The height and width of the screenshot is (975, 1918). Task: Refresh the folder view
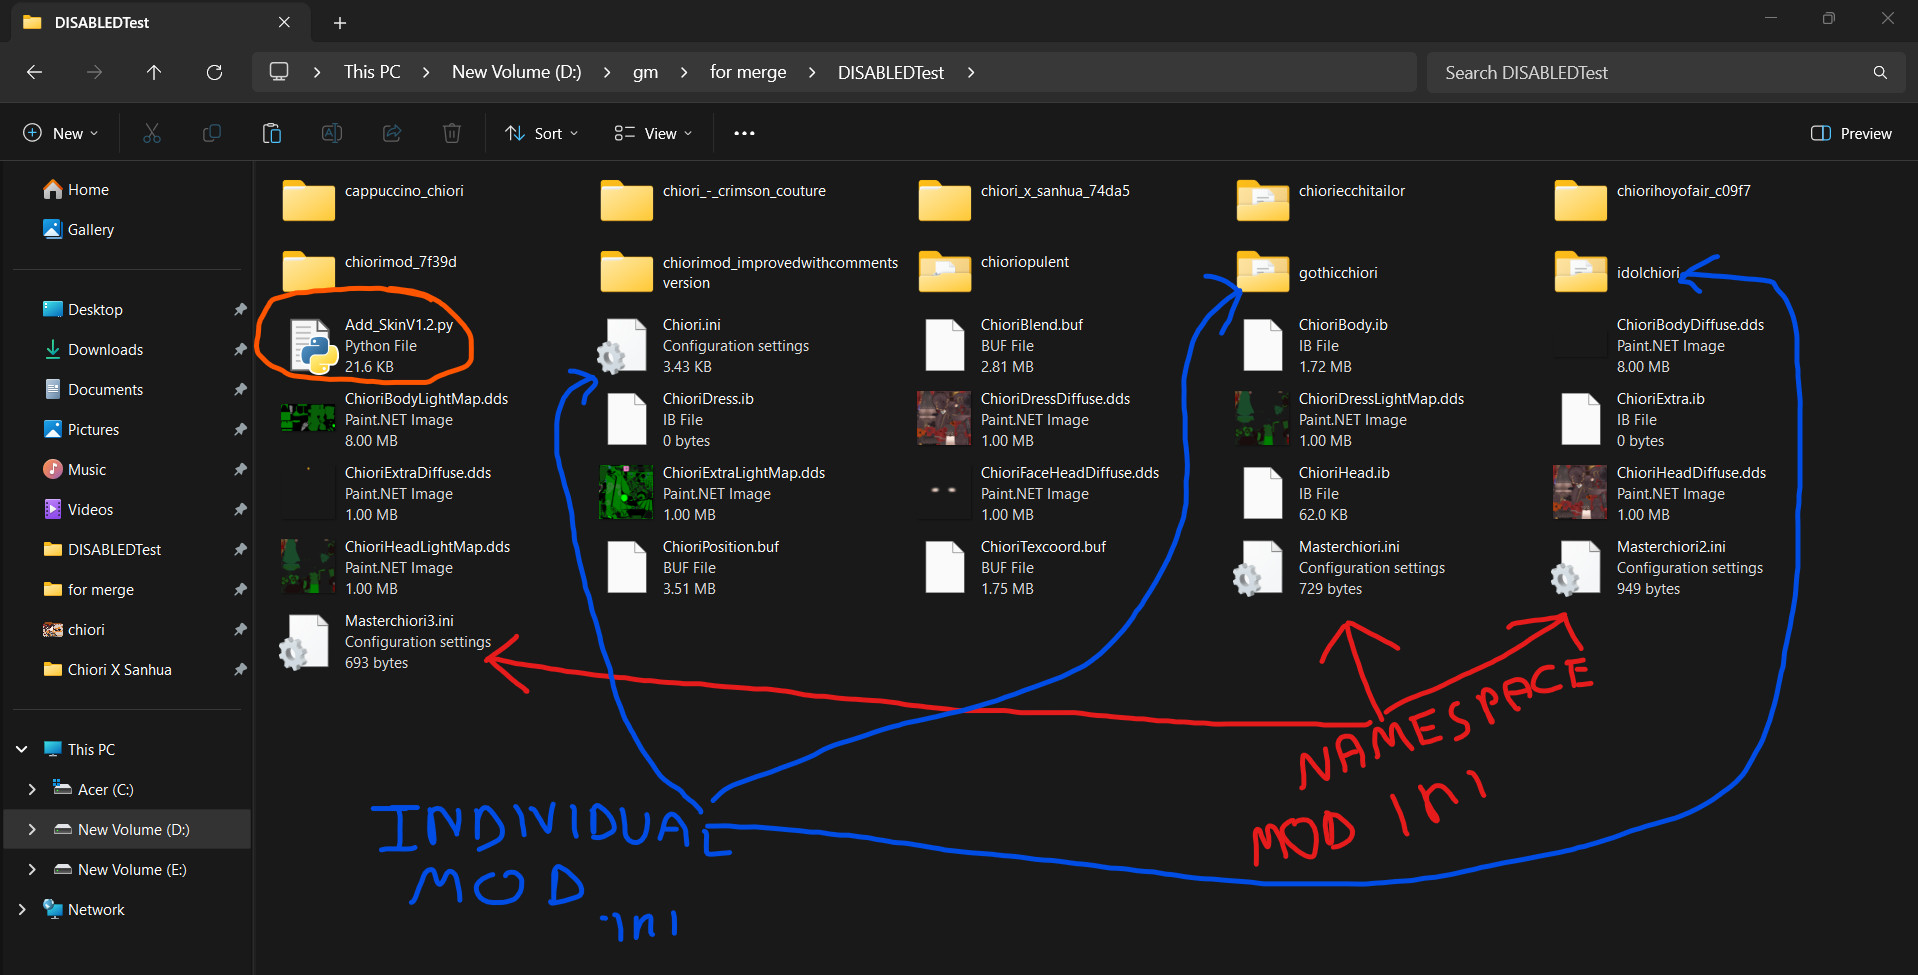[214, 72]
